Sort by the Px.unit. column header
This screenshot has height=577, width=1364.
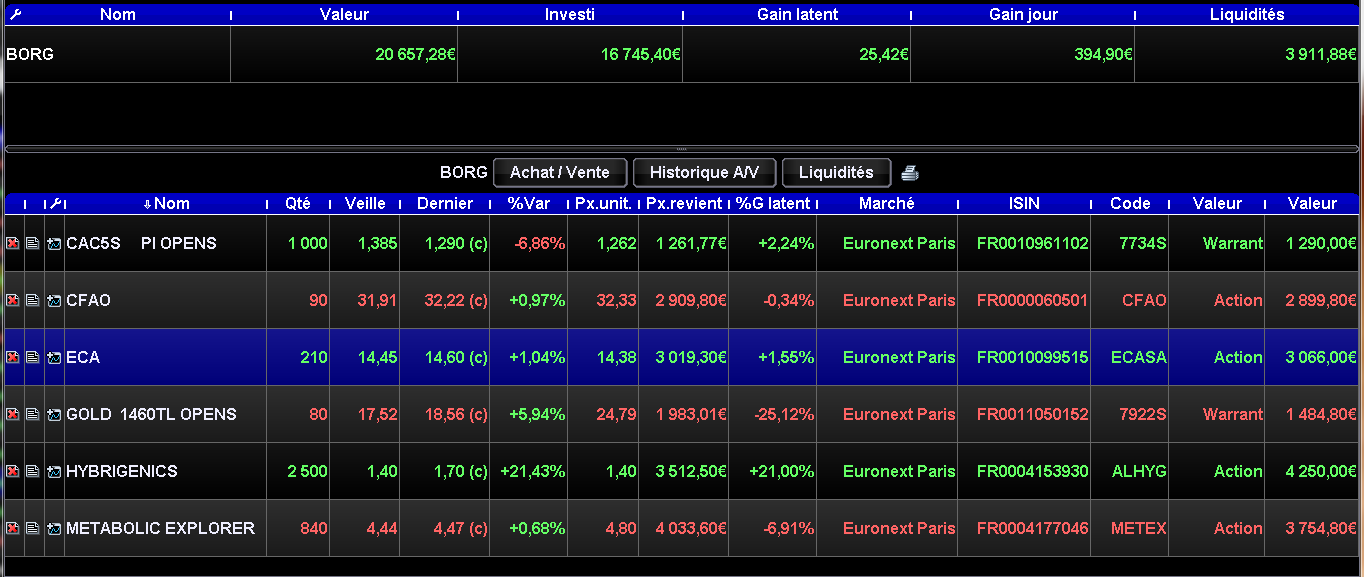(603, 203)
